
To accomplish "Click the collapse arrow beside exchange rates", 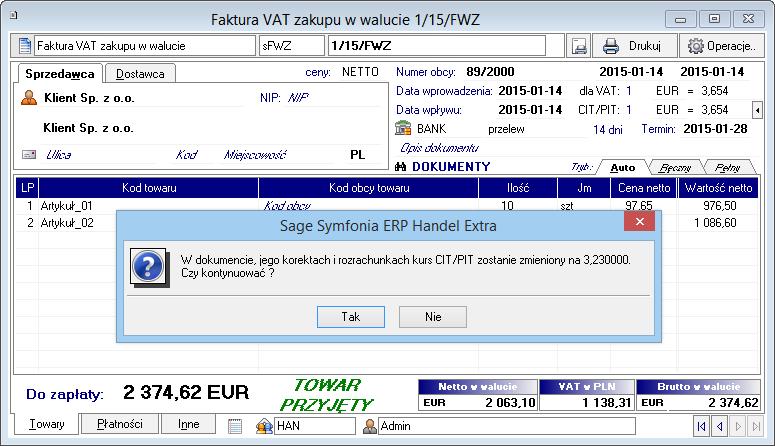I will 757,110.
